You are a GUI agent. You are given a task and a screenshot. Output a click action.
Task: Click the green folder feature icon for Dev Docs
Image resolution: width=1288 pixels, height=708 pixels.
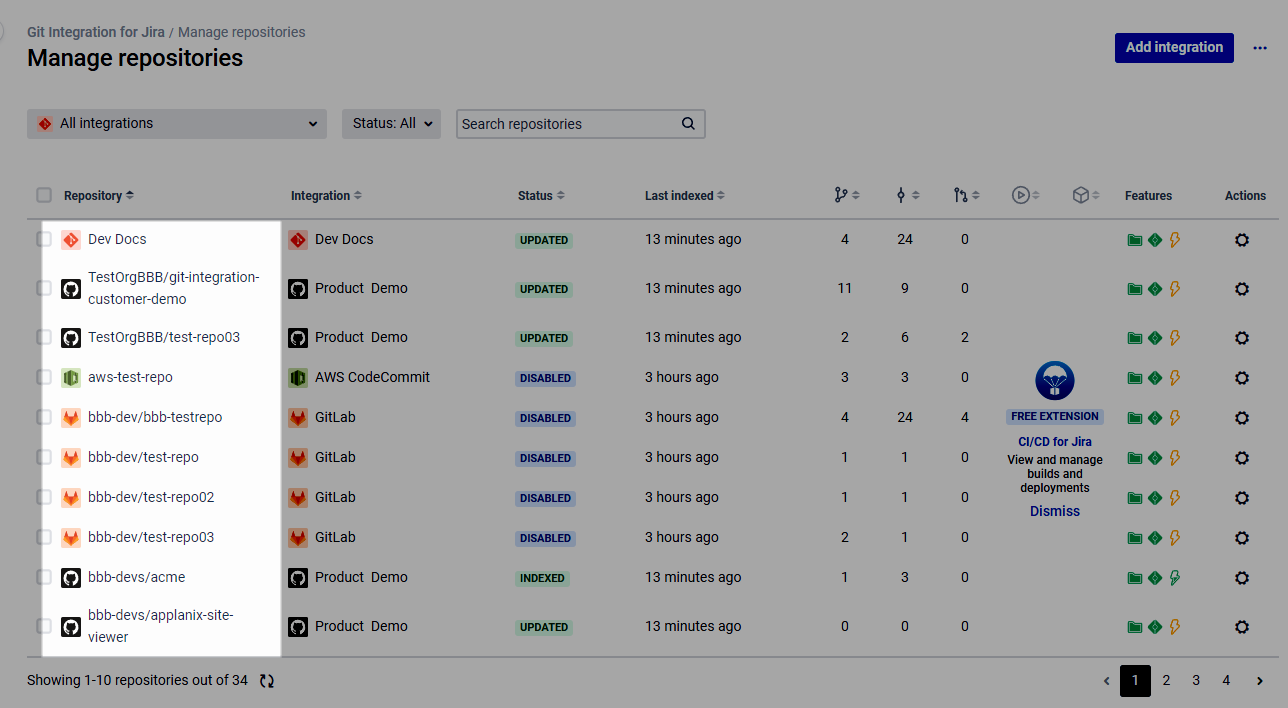pyautogui.click(x=1135, y=240)
